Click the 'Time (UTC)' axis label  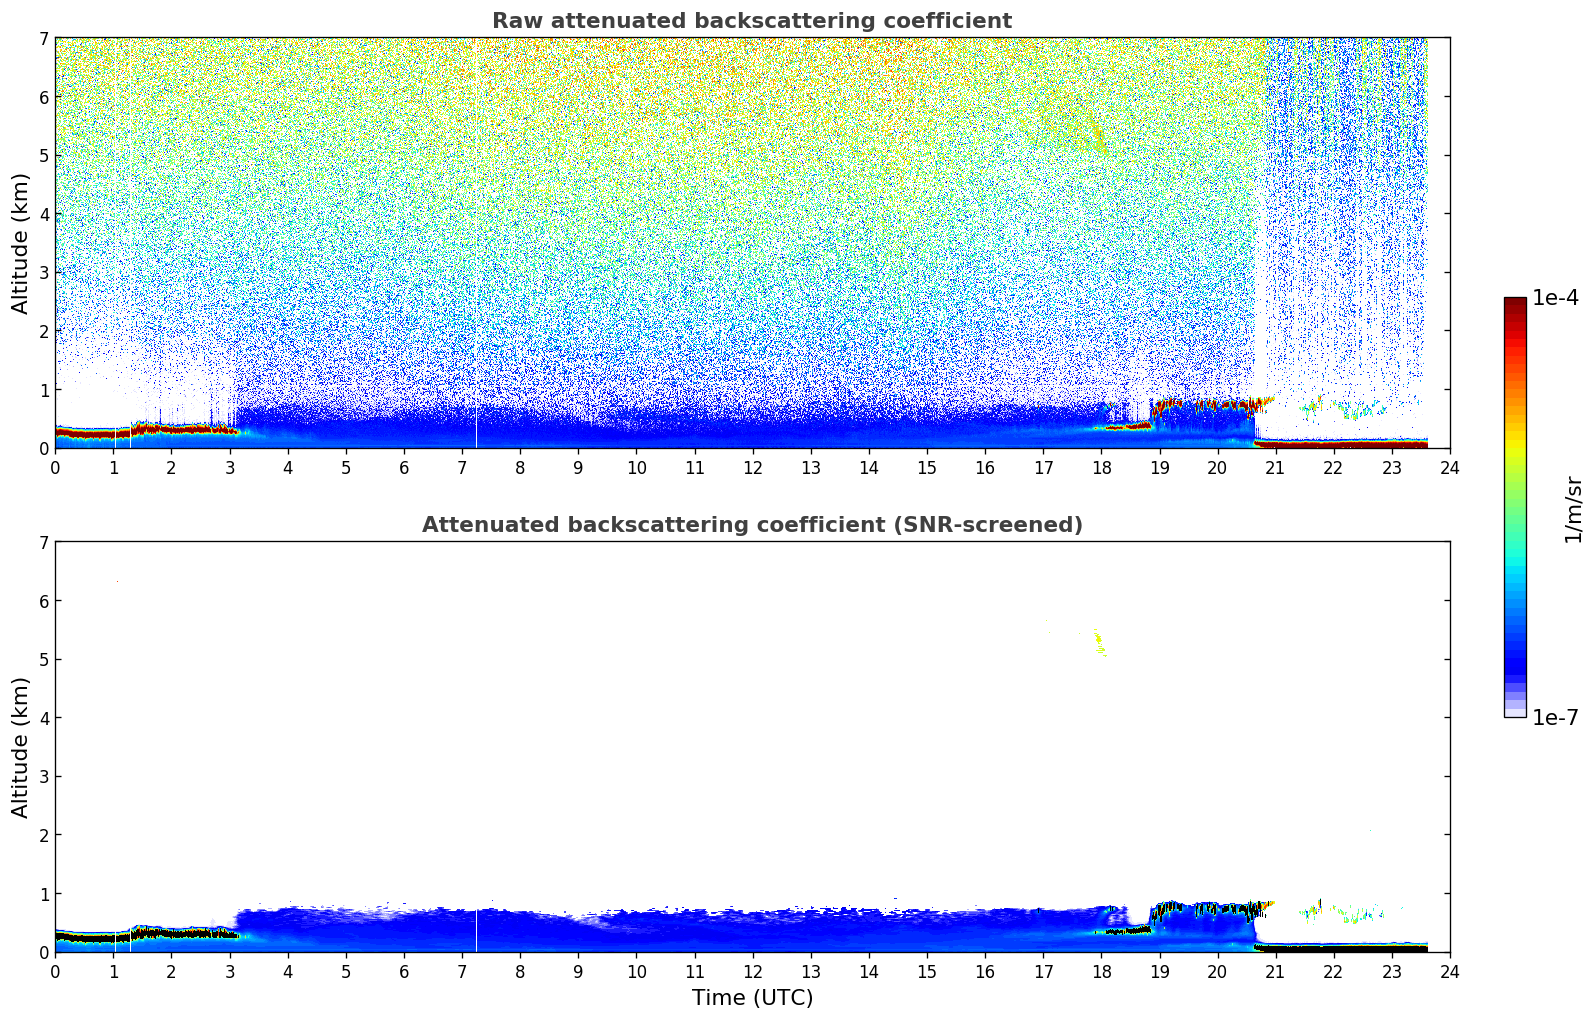click(752, 998)
